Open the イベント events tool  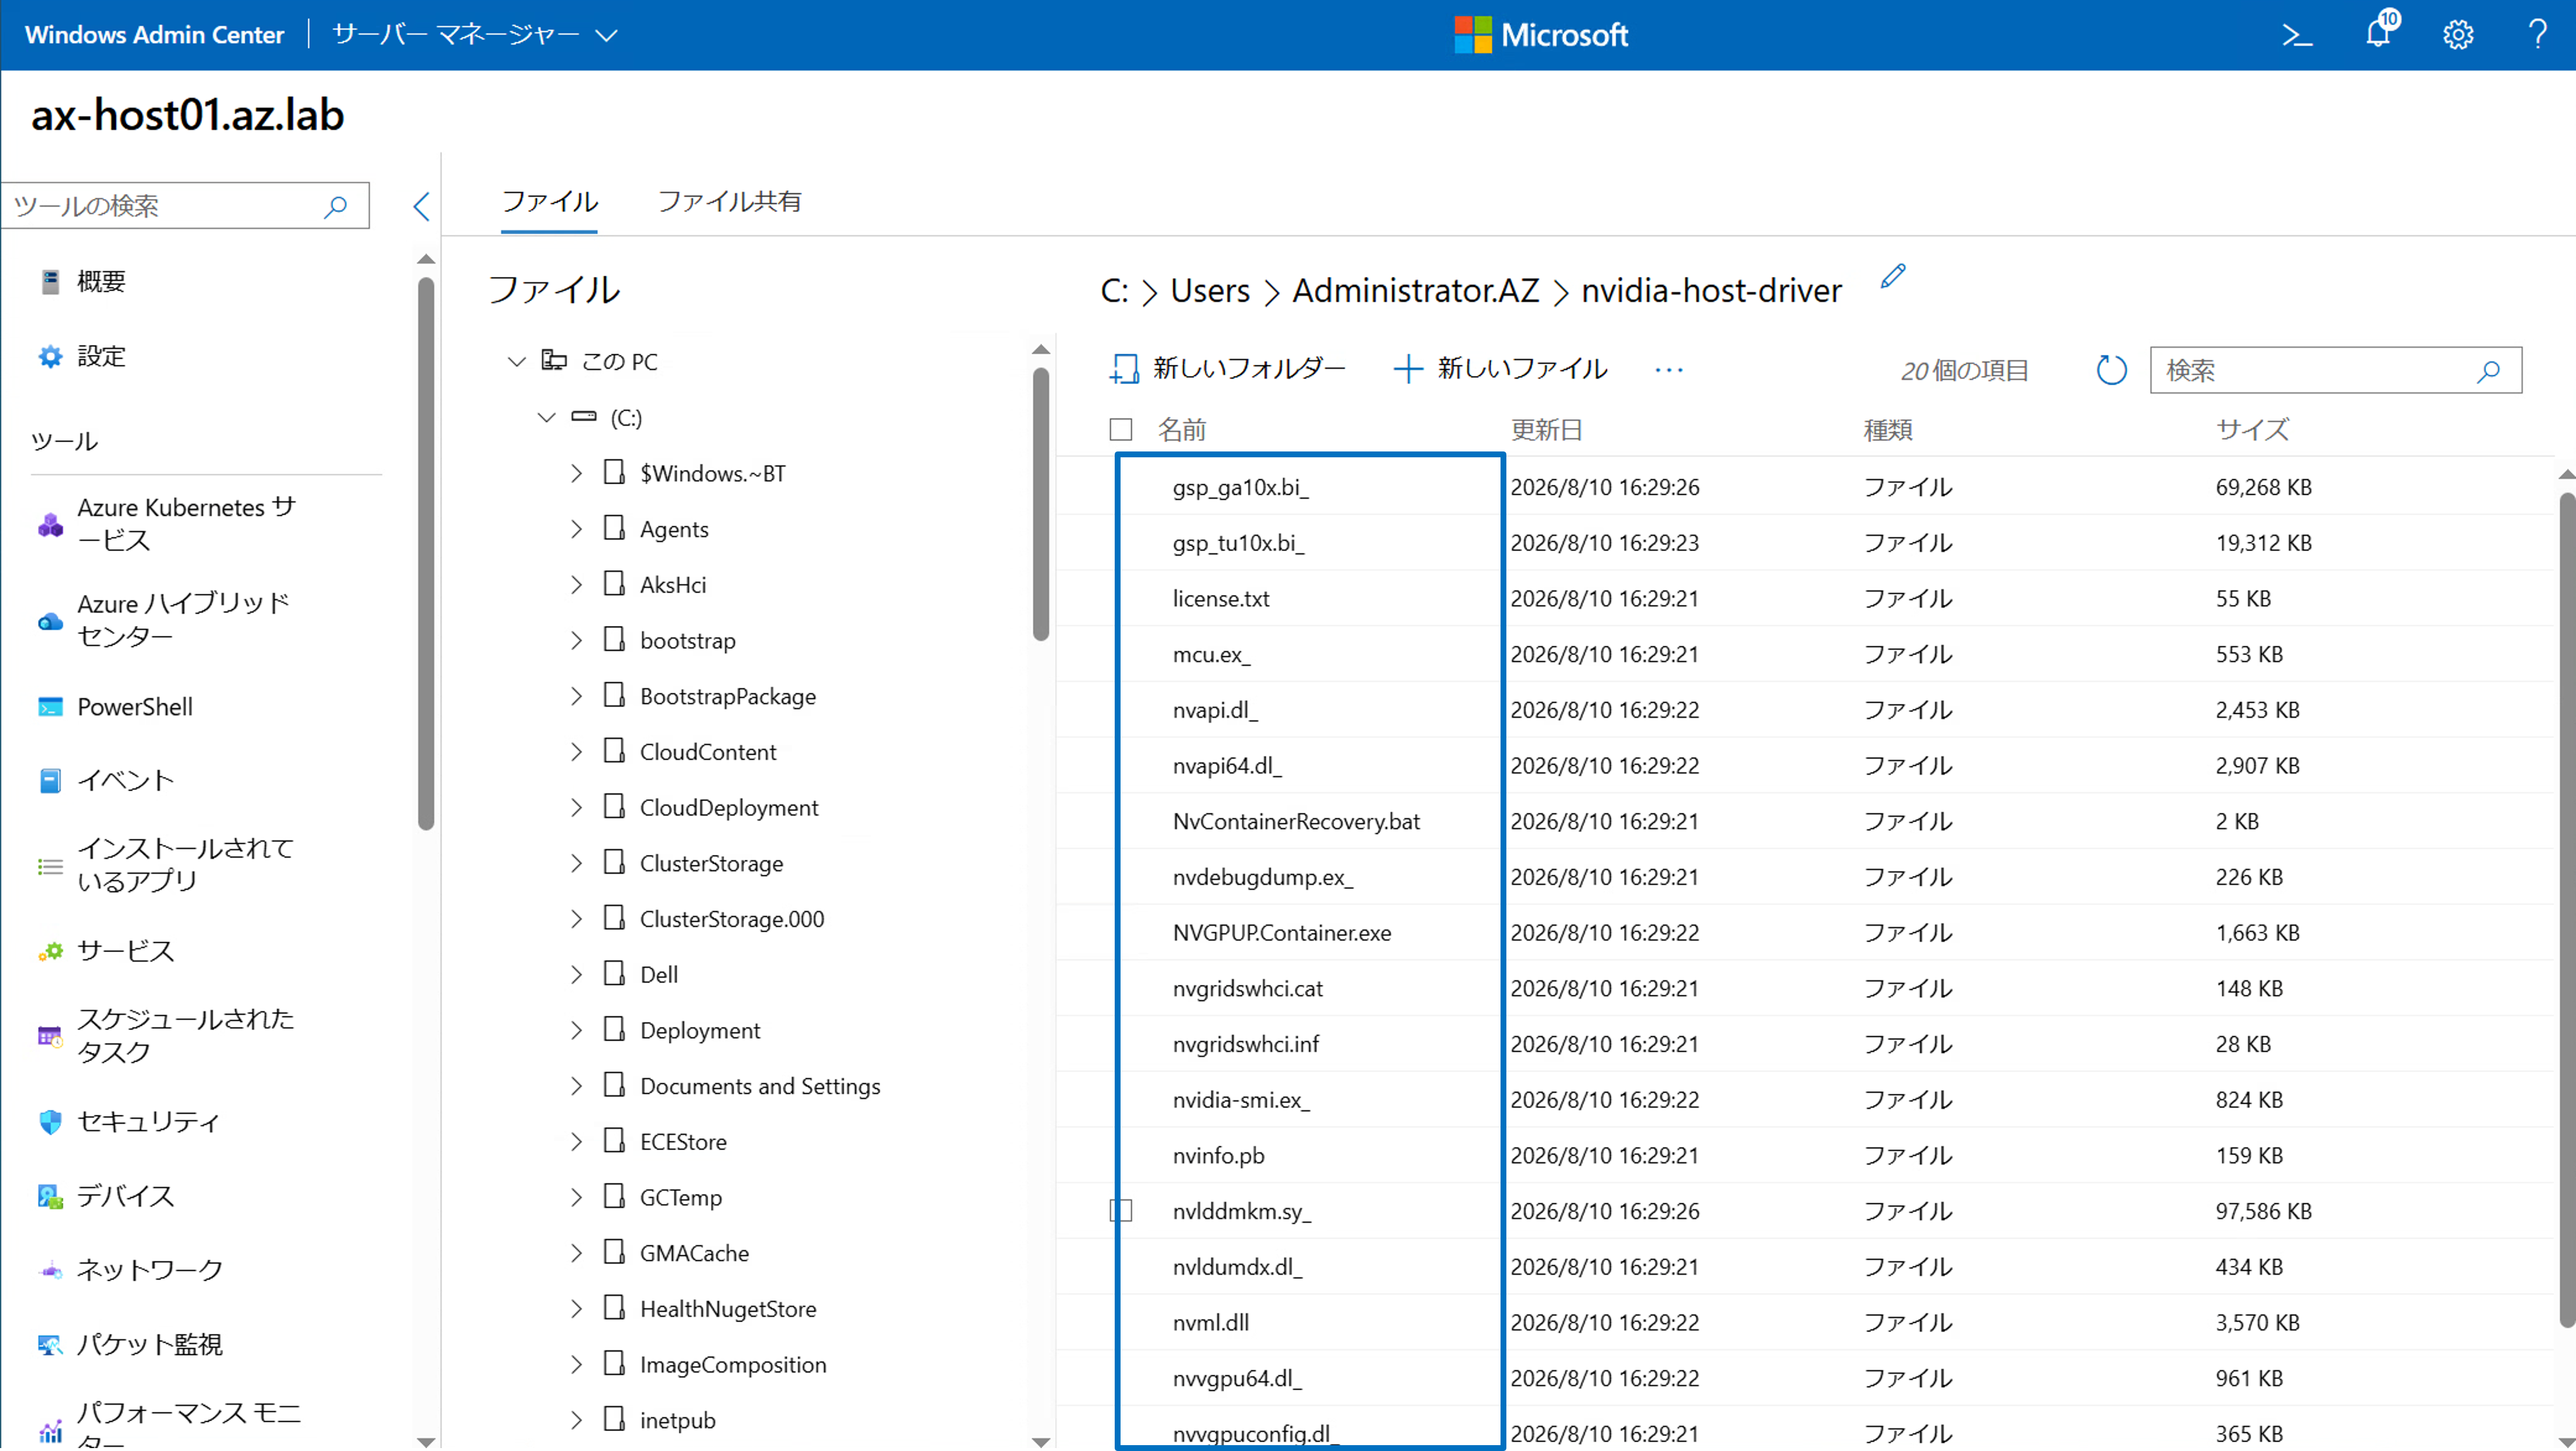(106, 780)
